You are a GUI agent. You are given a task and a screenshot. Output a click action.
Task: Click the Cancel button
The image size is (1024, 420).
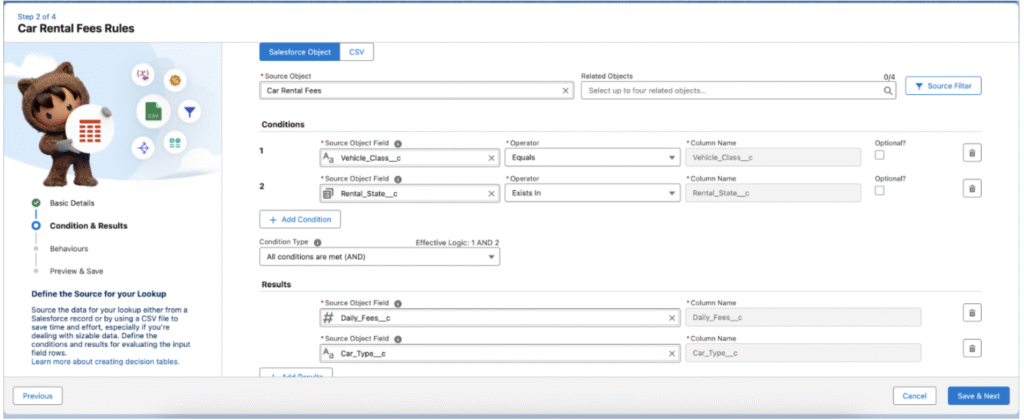click(x=914, y=396)
